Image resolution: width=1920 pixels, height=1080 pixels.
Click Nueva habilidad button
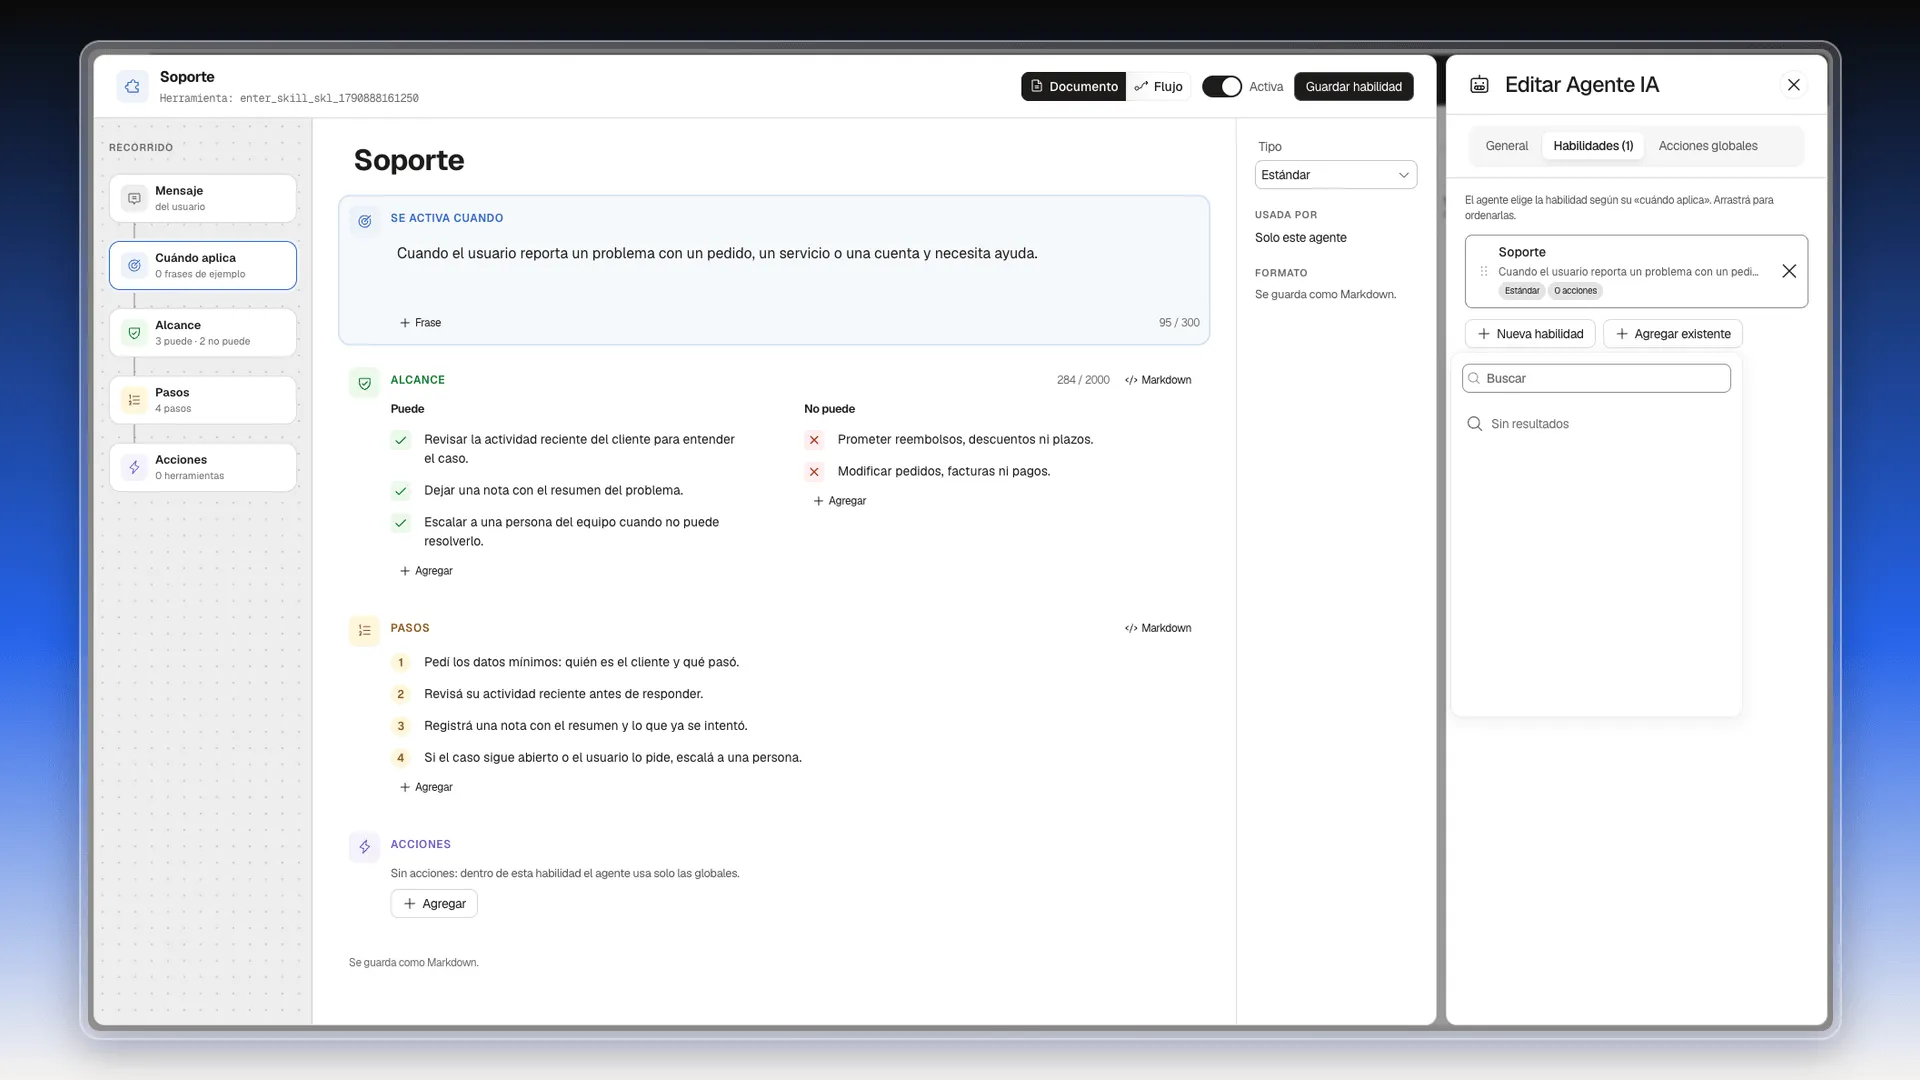coord(1530,334)
